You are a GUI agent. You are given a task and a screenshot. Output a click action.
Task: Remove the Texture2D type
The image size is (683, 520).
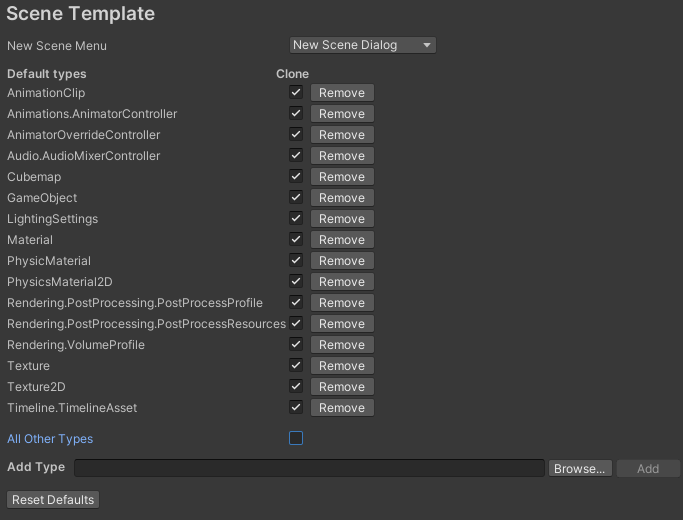pos(342,387)
